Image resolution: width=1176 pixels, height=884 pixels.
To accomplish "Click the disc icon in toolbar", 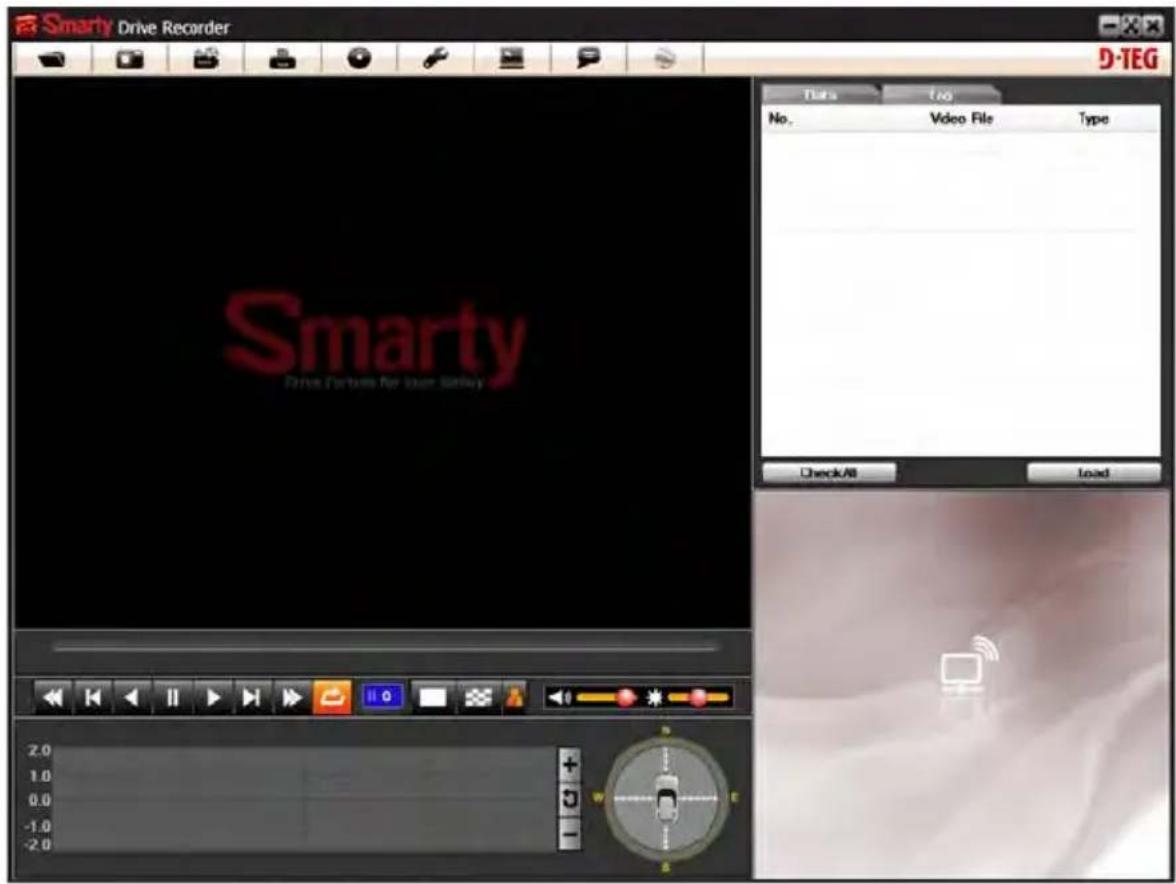I will [x=359, y=59].
